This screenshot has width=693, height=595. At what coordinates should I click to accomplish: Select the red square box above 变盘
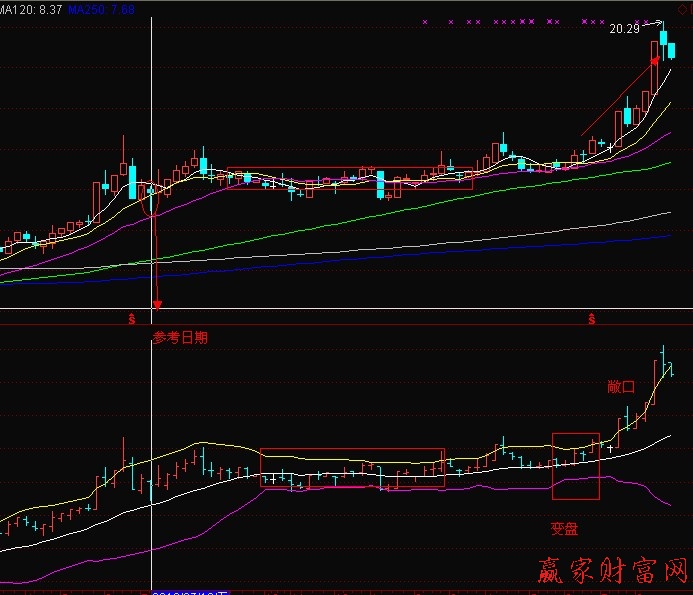point(575,465)
